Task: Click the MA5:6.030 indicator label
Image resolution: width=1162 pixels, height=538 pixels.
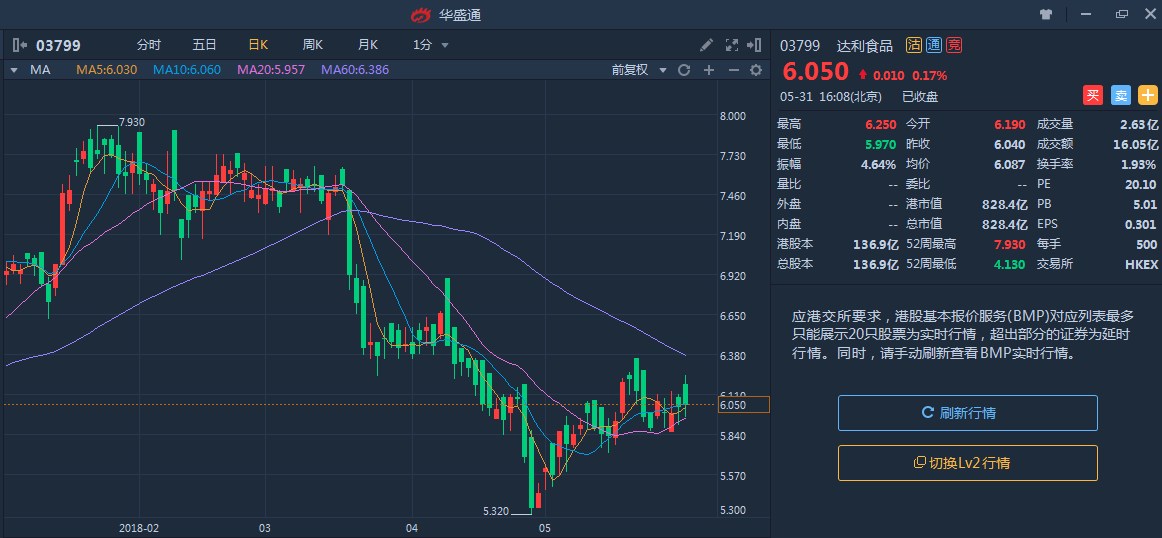Action: point(107,70)
